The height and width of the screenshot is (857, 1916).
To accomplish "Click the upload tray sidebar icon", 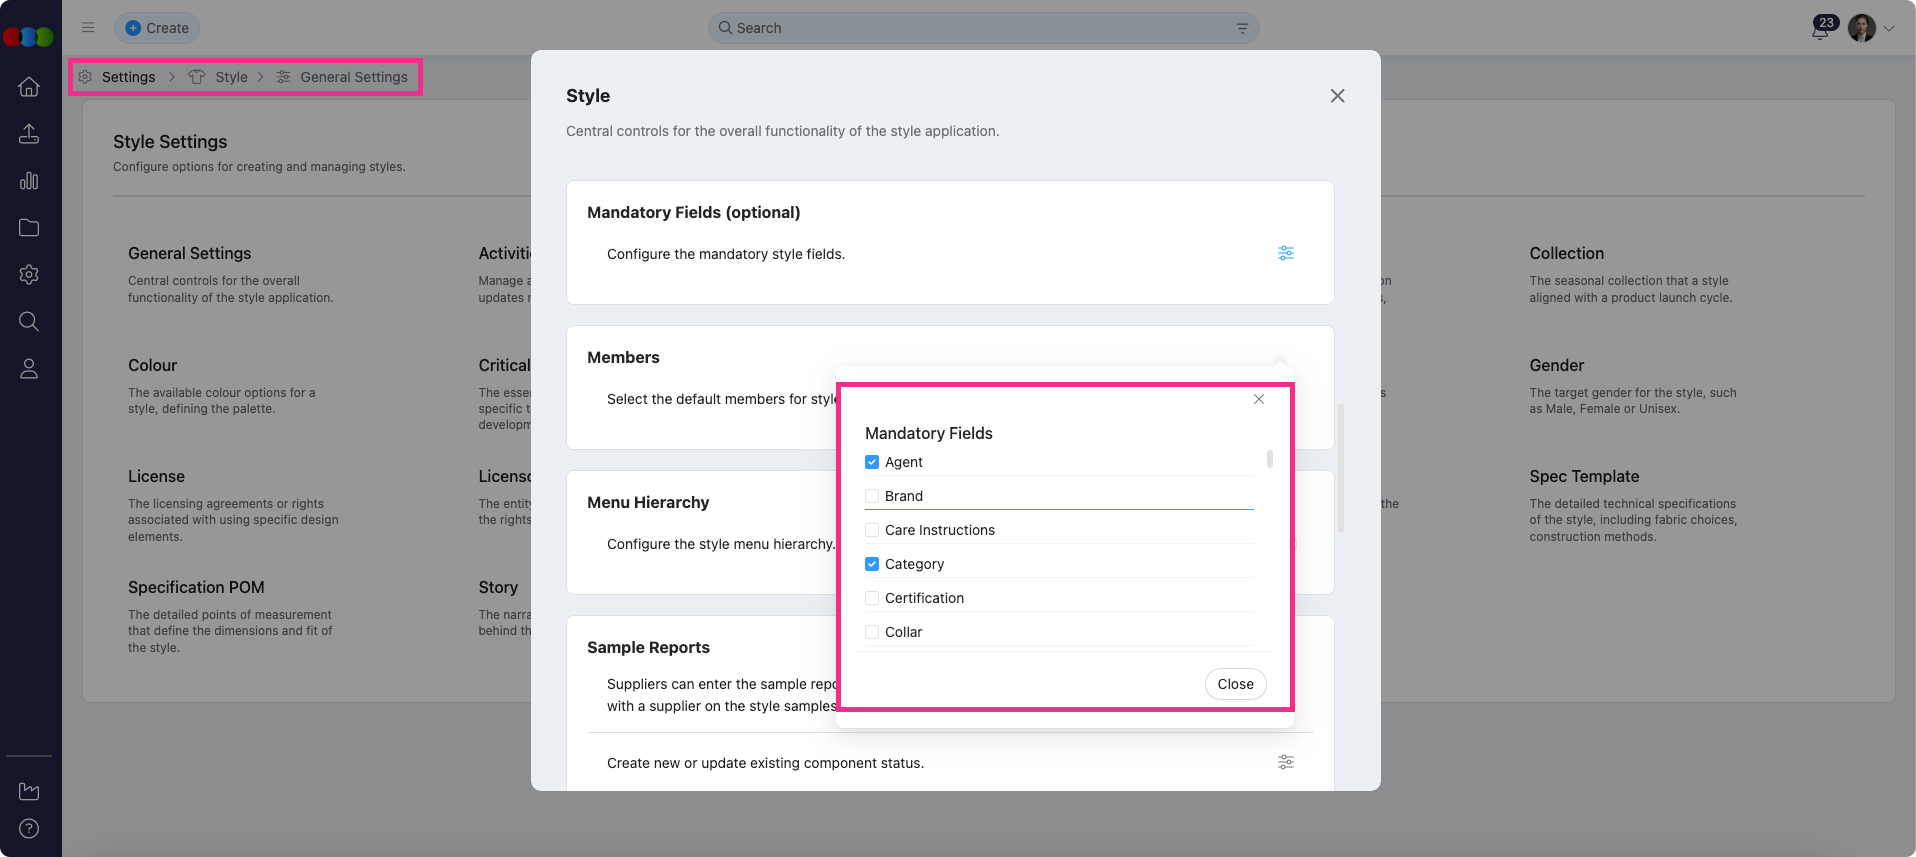I will 29,134.
